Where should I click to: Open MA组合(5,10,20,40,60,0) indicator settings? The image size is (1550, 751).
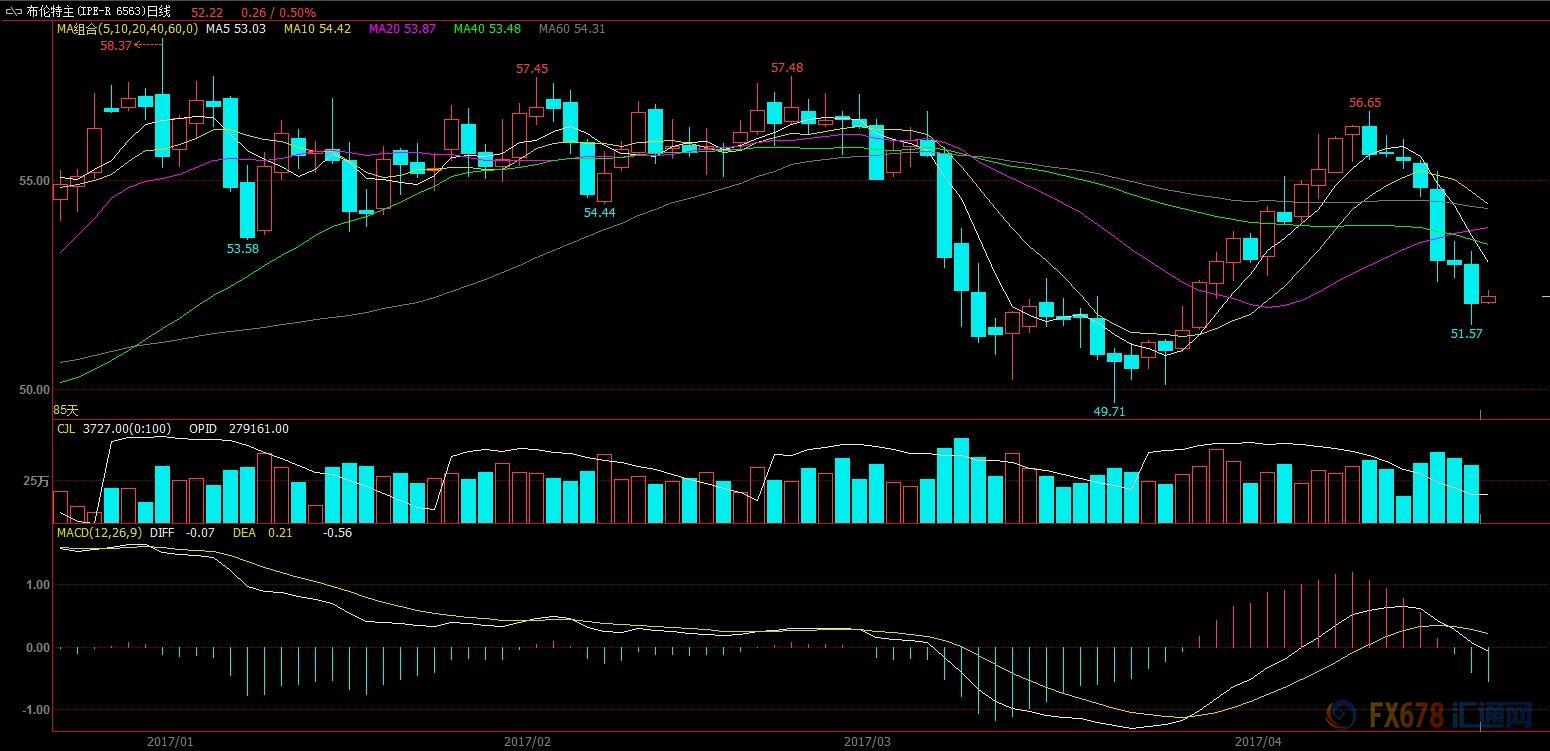coord(127,29)
